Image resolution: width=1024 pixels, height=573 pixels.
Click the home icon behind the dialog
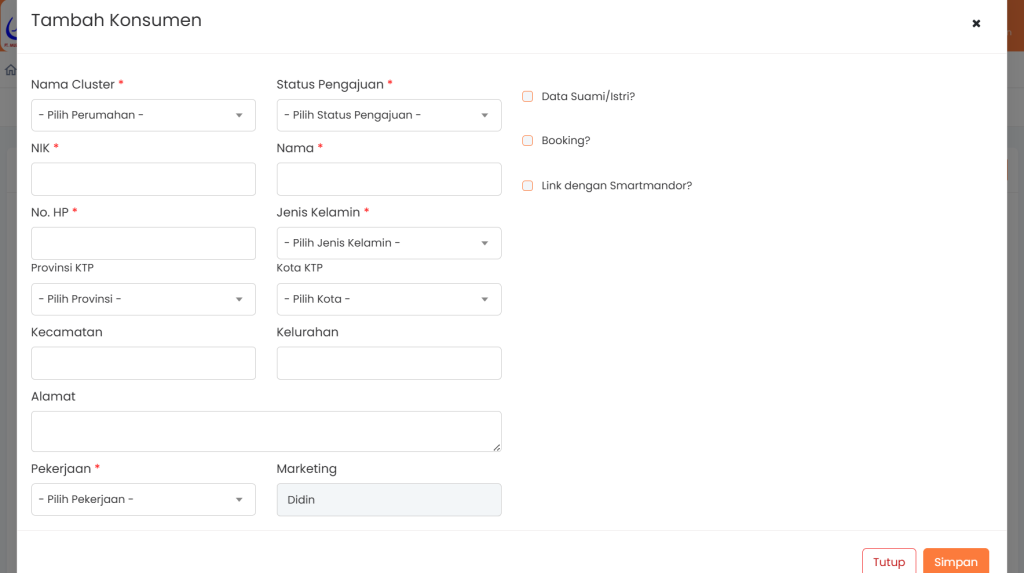point(10,70)
